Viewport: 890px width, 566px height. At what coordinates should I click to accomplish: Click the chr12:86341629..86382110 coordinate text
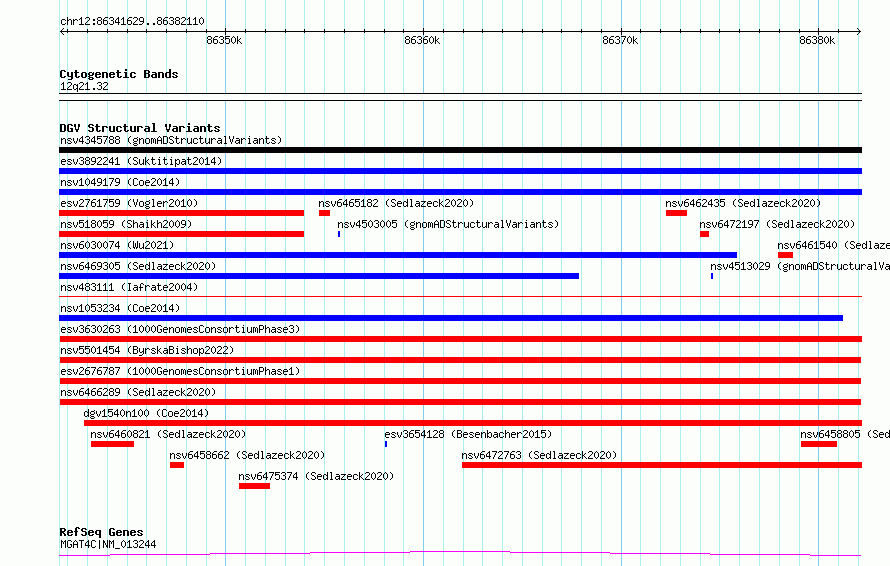point(132,21)
